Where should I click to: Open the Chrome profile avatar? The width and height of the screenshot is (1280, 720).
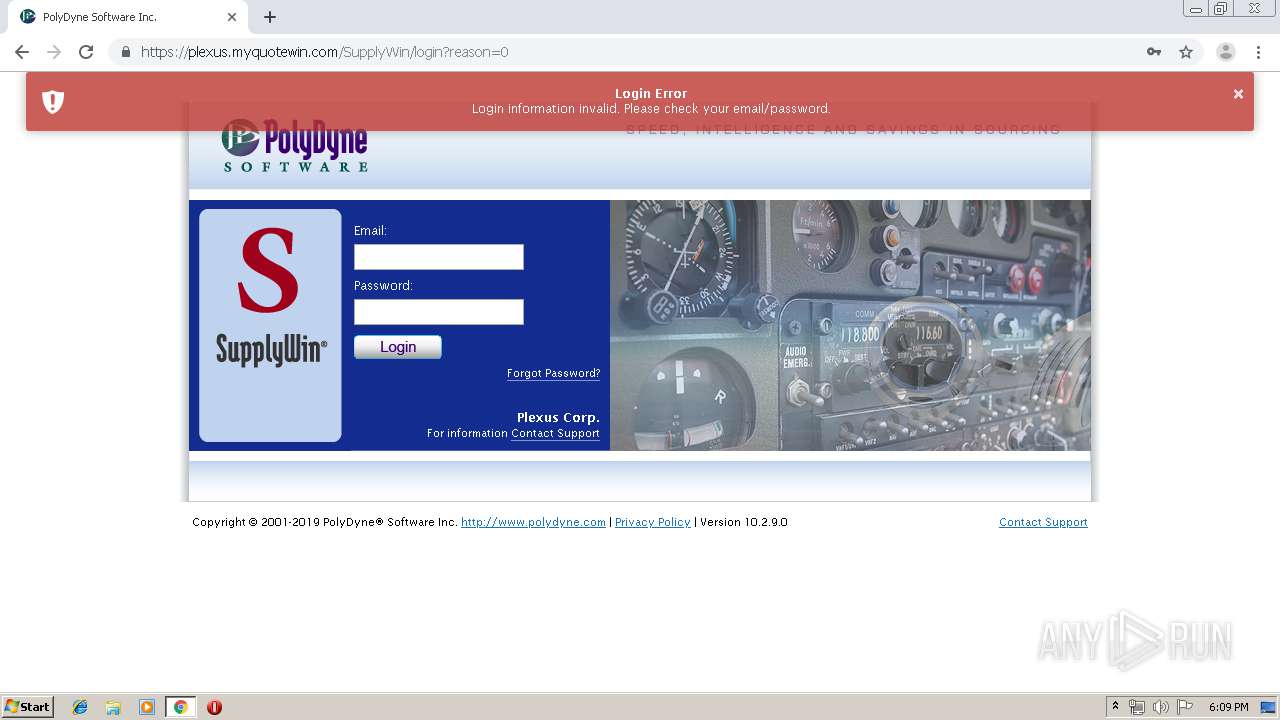[1226, 52]
